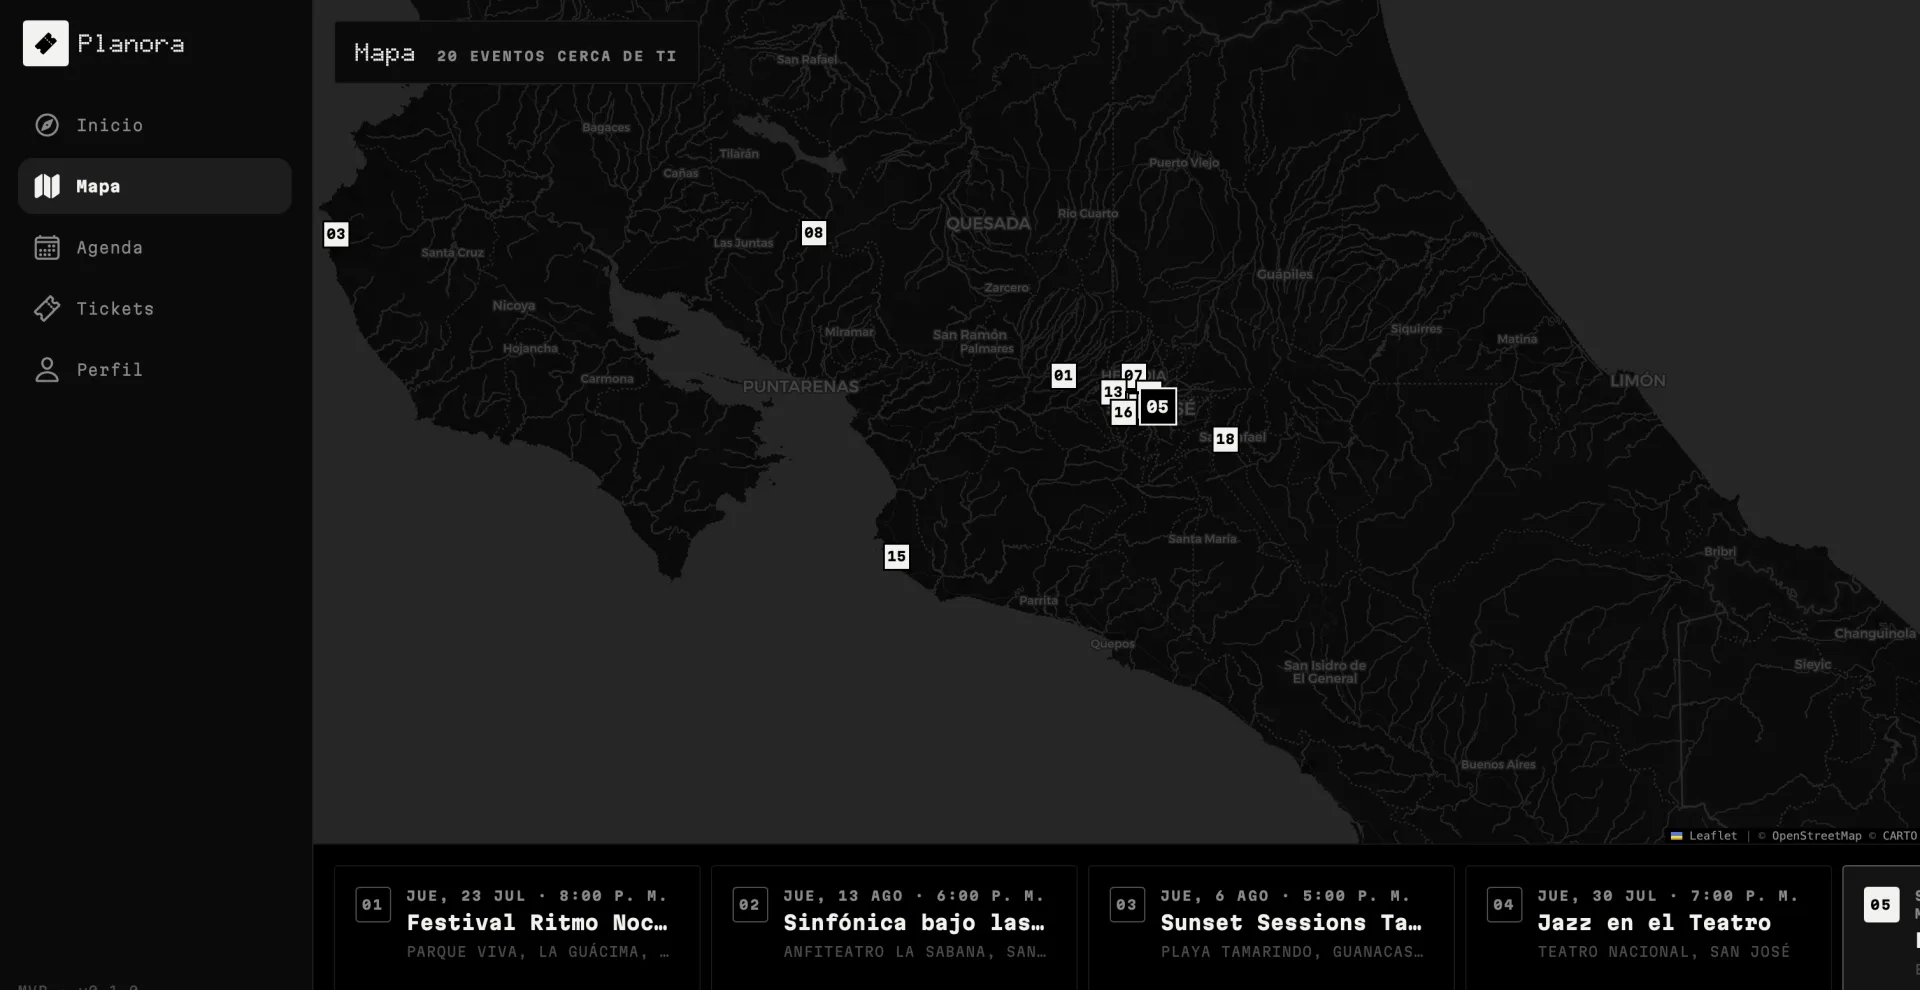Select map marker 01
This screenshot has width=1920, height=990.
(1063, 375)
